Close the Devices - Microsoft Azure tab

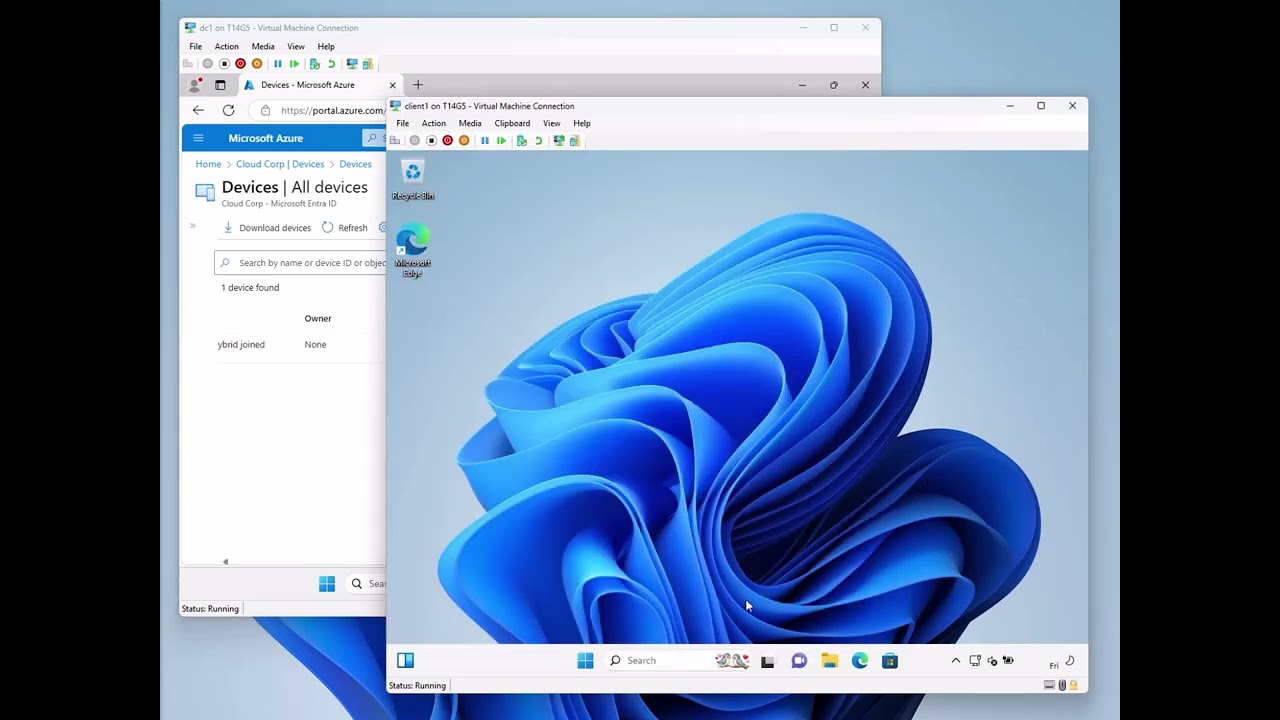click(392, 85)
